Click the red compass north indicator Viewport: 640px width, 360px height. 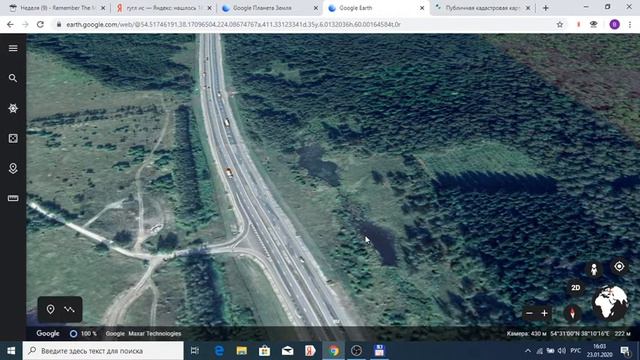coord(572,313)
